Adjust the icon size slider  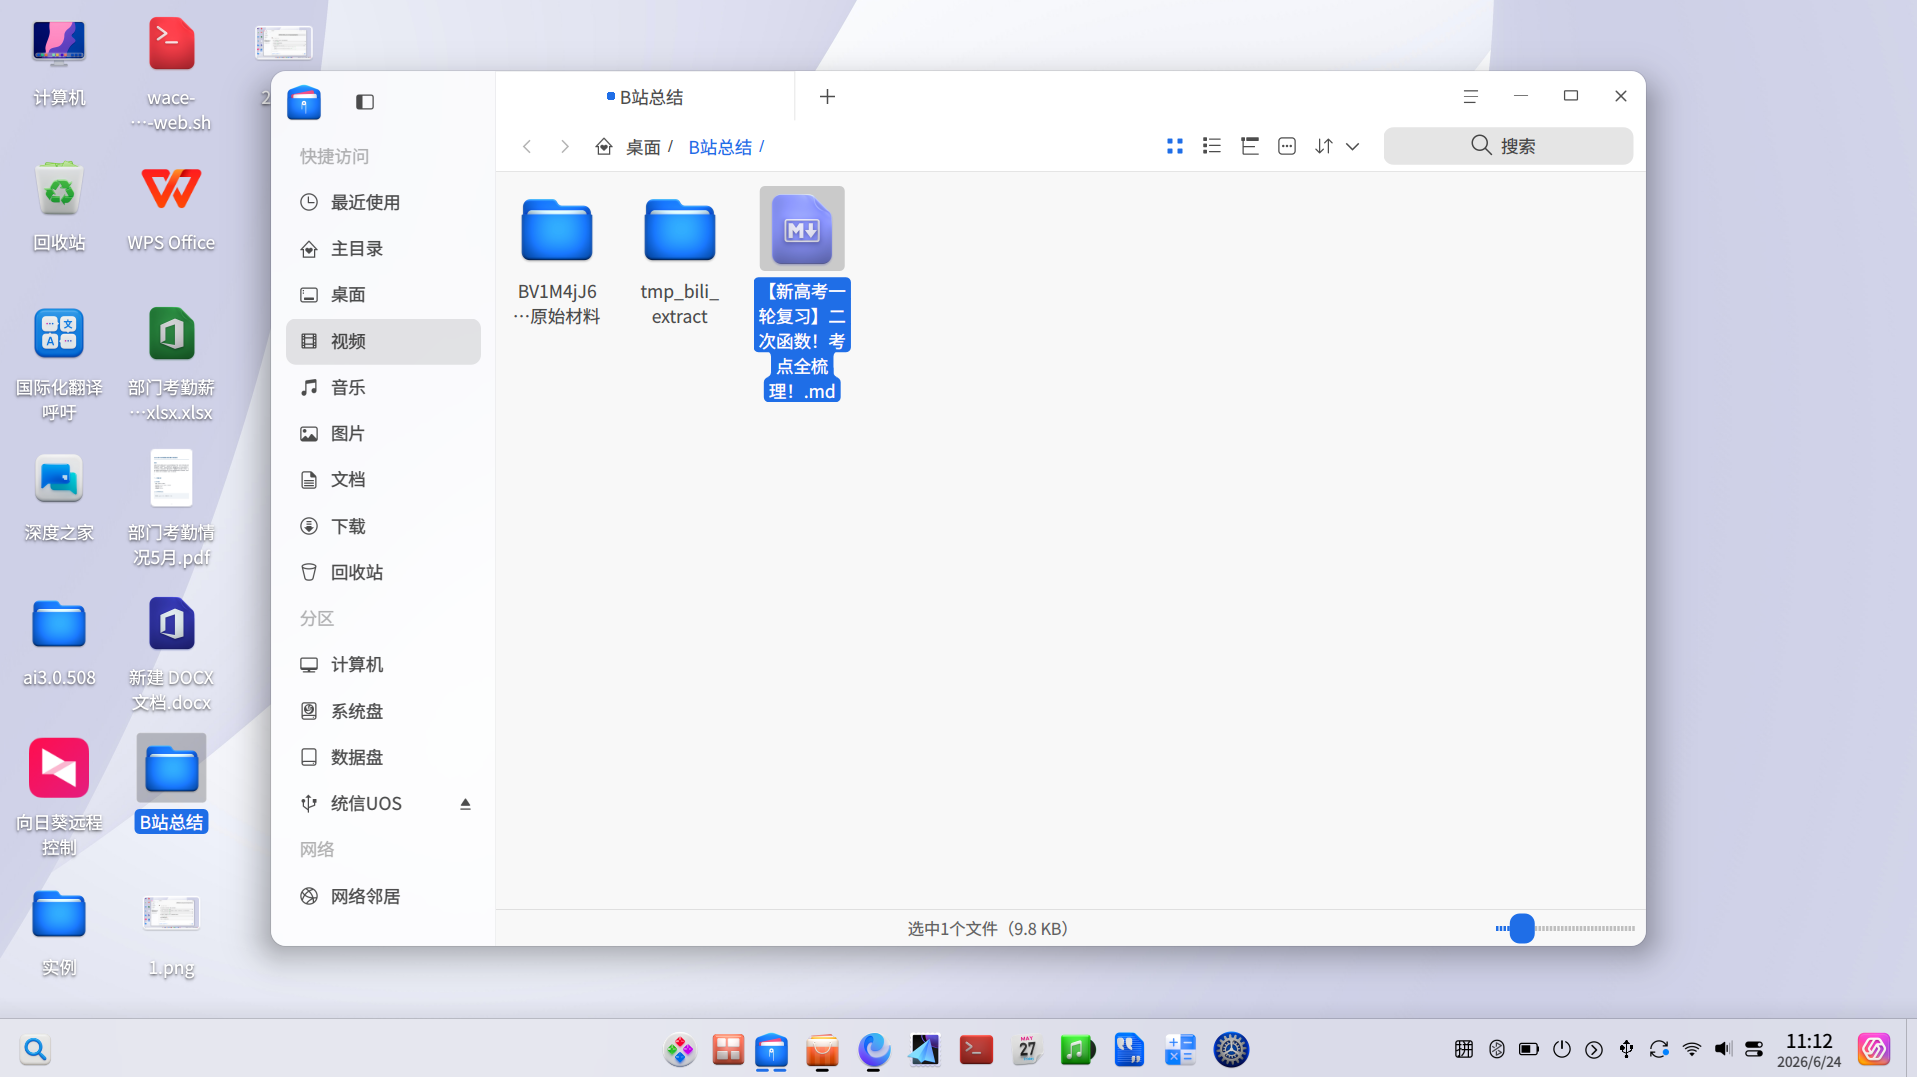pos(1521,929)
